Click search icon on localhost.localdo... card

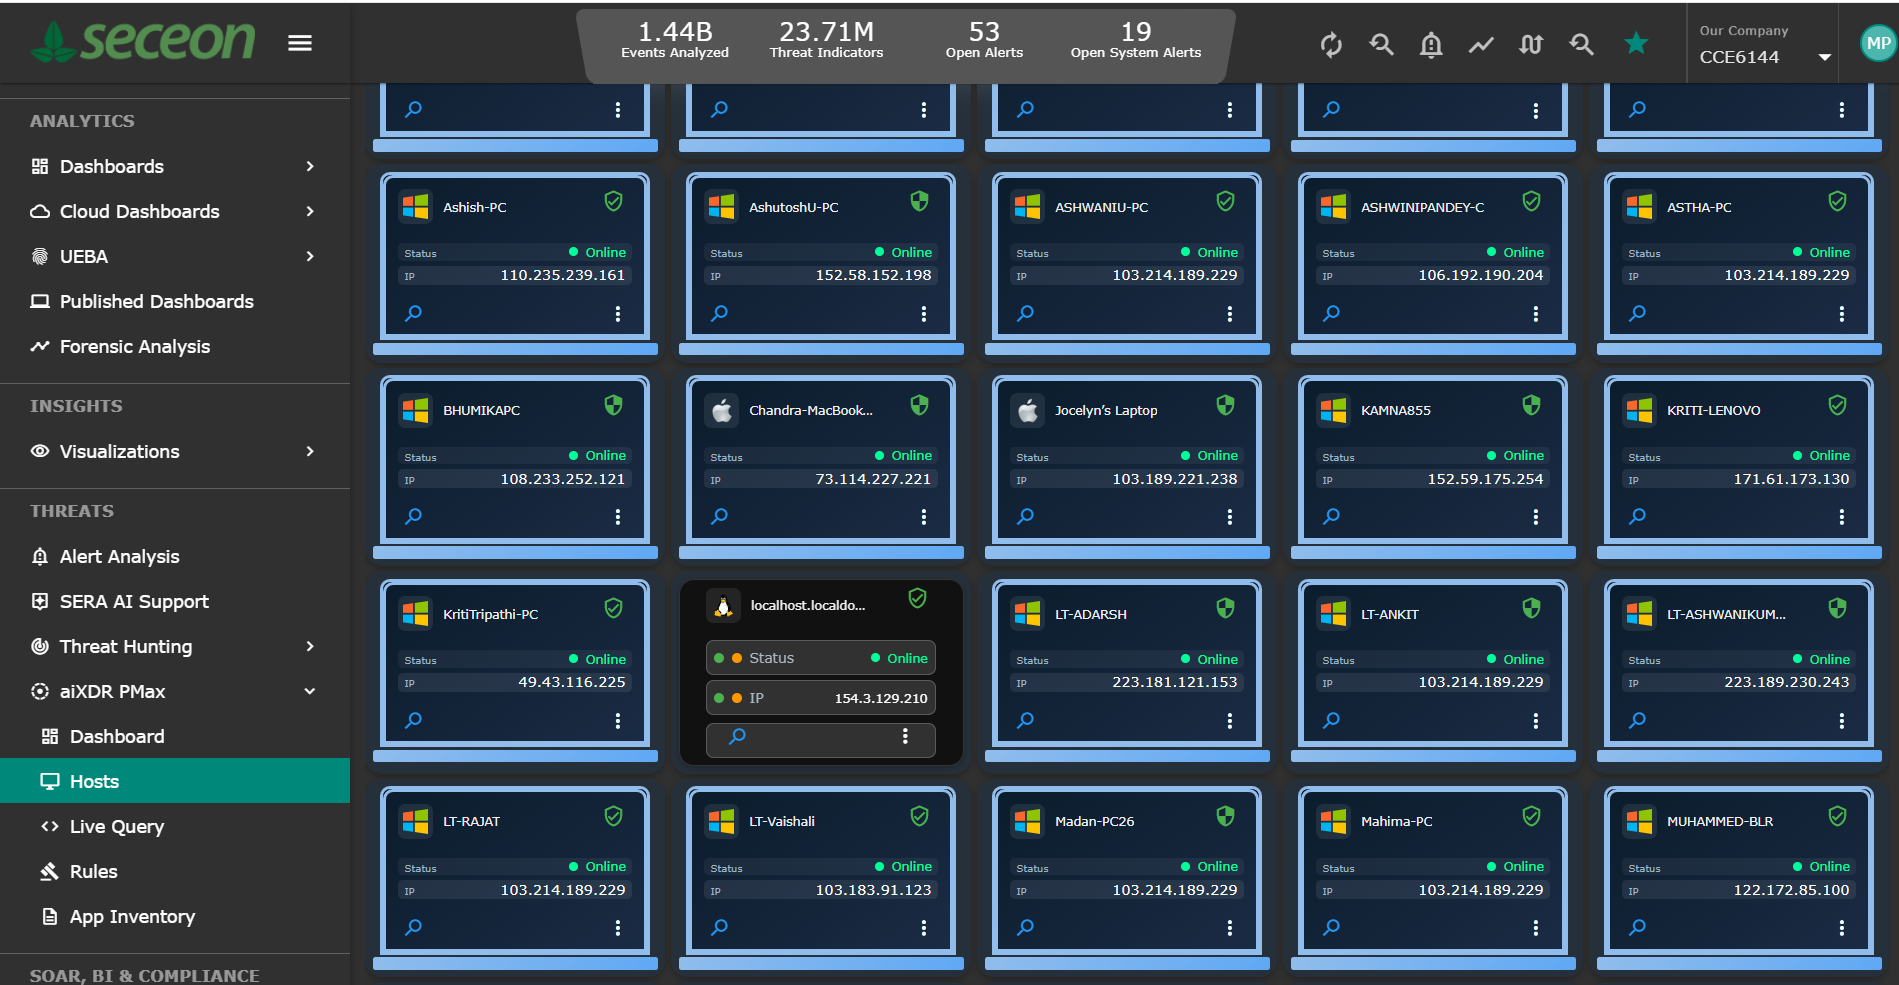[737, 737]
